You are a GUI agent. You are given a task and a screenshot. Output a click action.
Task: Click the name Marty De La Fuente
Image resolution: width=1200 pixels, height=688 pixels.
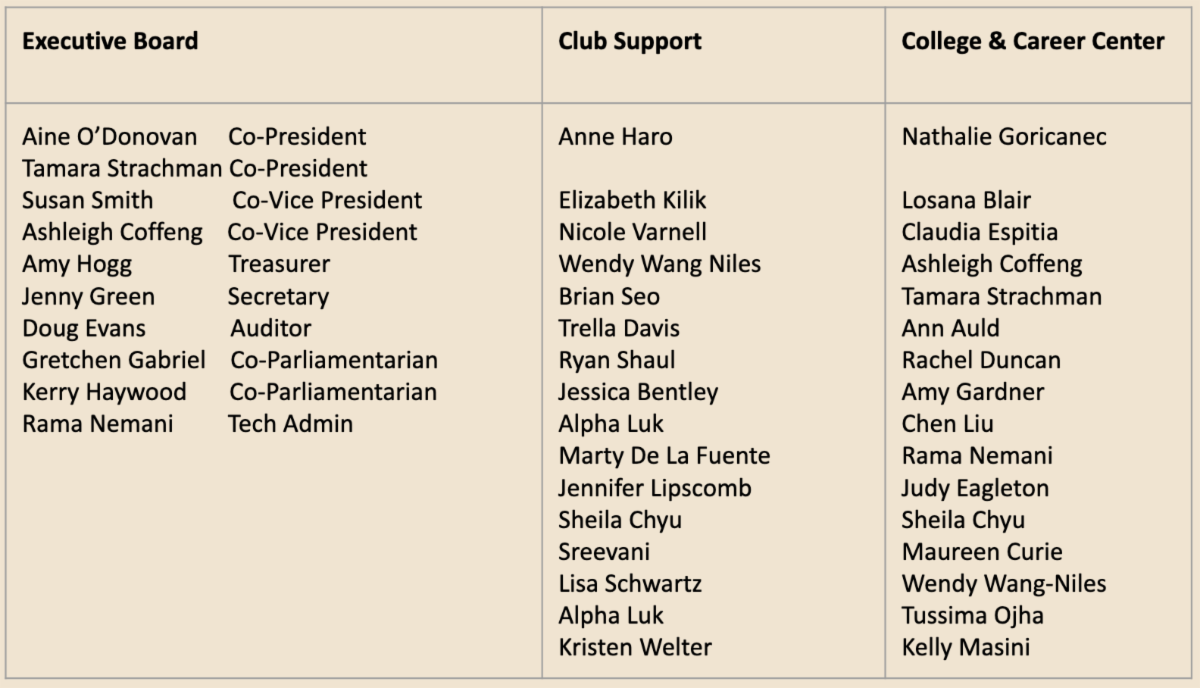tap(664, 456)
